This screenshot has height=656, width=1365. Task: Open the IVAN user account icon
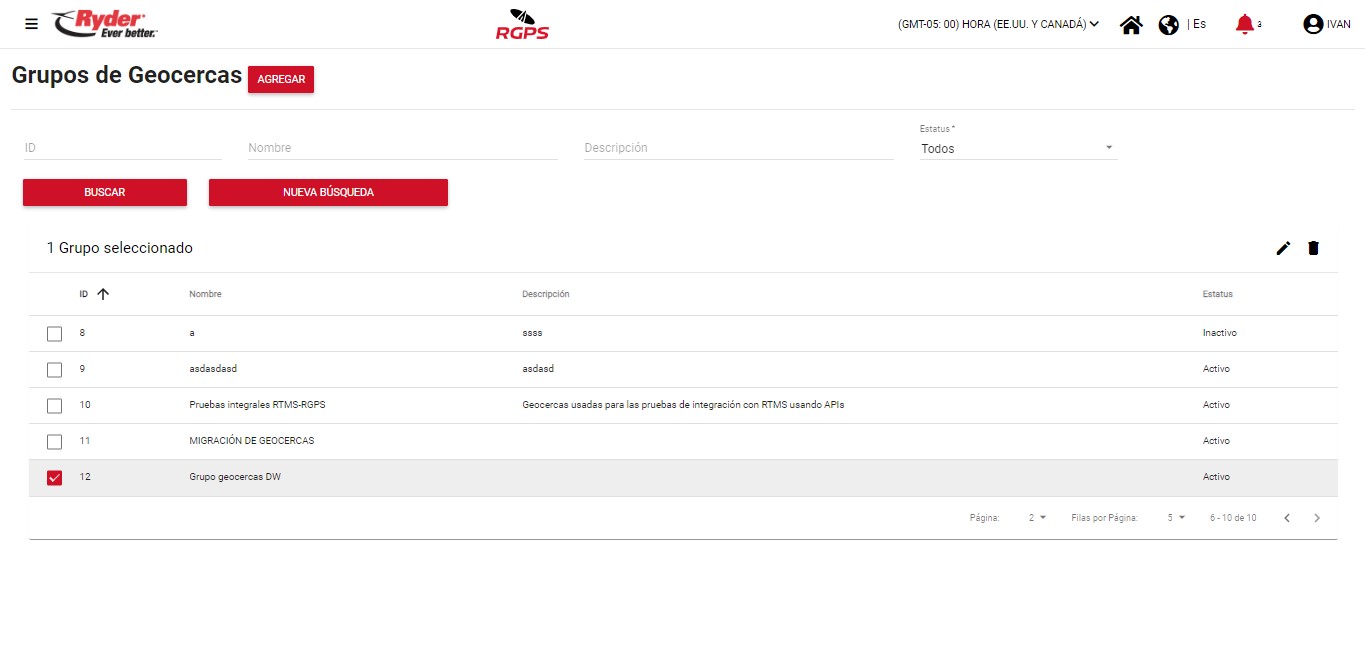[x=1313, y=25]
